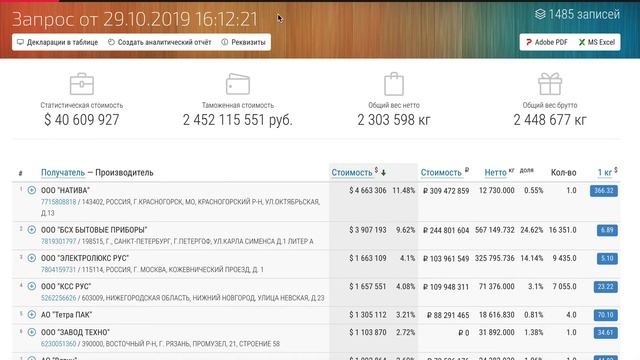
Task: Click the records stack icon near 1485 записей
Action: (540, 14)
